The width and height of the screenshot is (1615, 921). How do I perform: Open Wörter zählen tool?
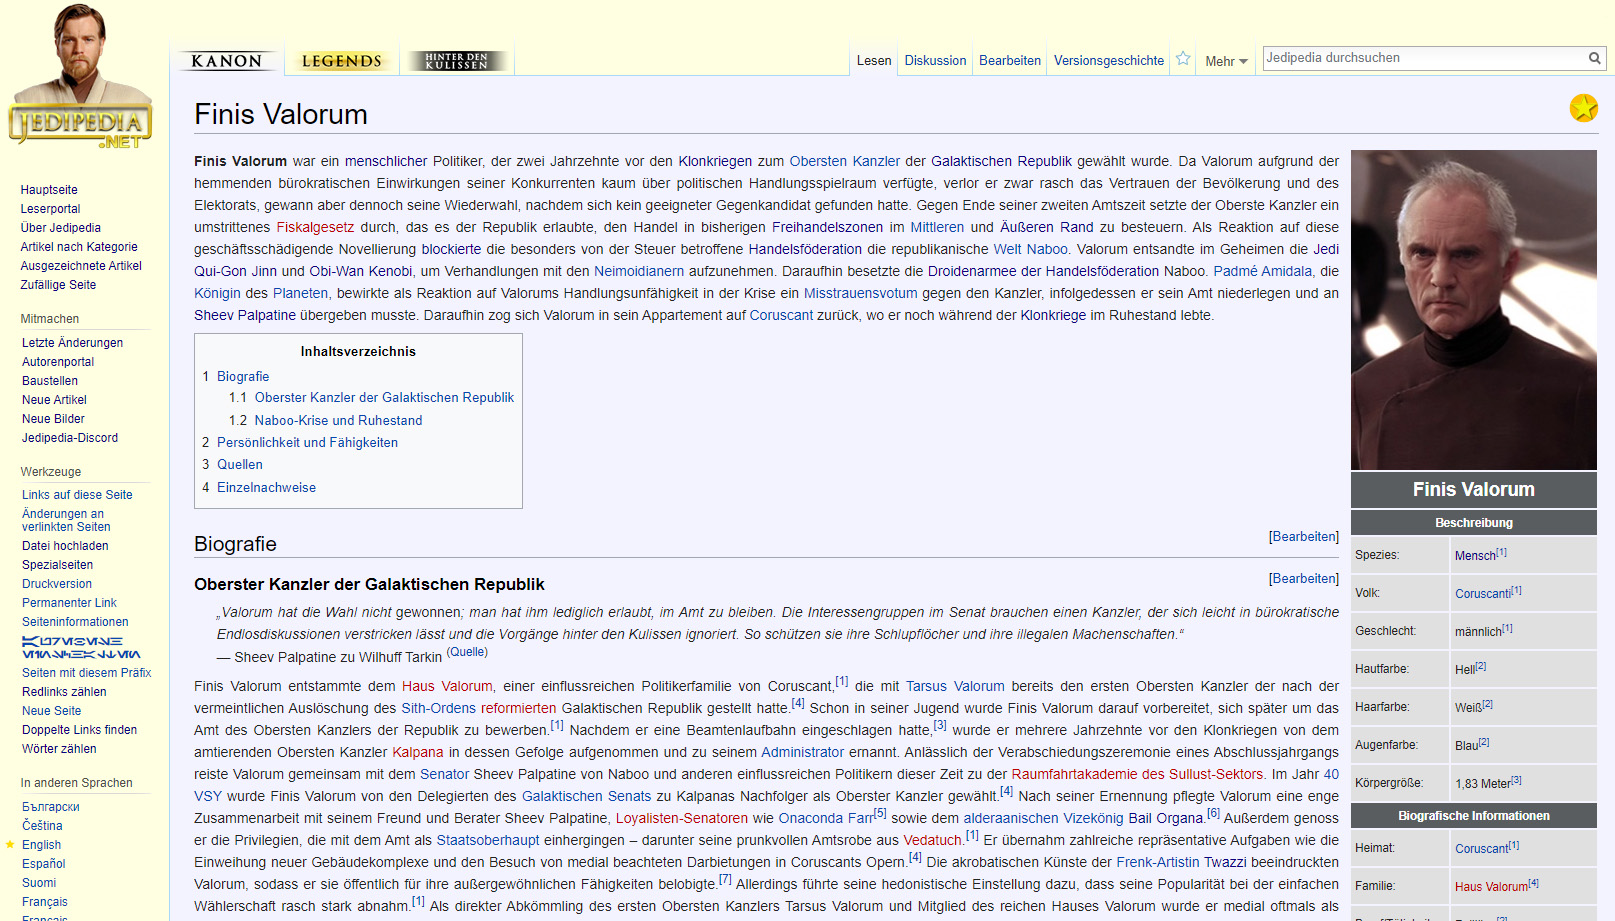[x=59, y=749]
